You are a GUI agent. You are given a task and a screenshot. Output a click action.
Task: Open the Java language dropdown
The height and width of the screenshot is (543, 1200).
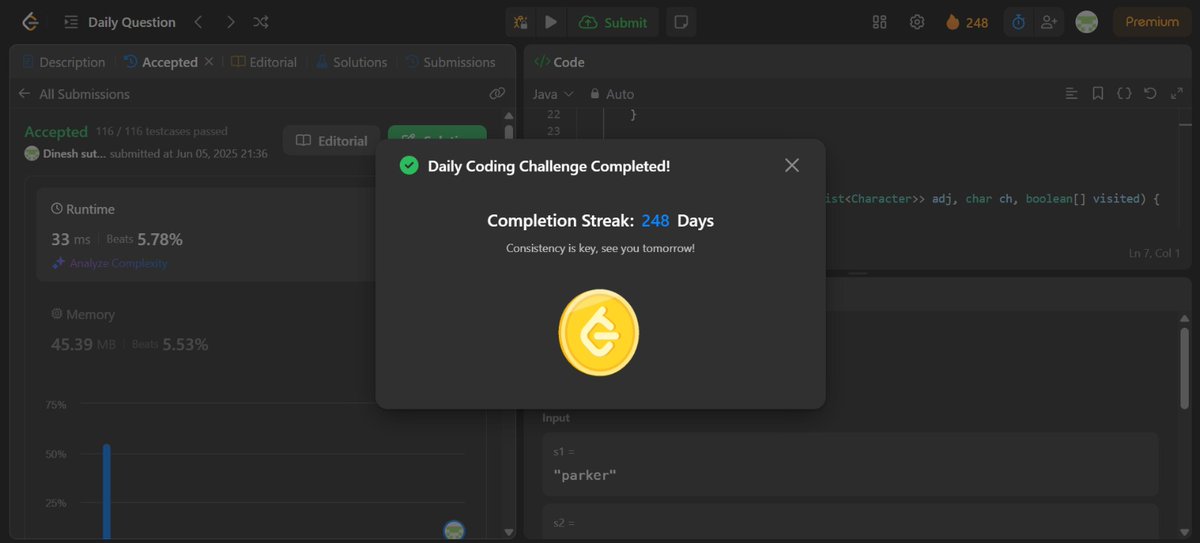pos(553,94)
